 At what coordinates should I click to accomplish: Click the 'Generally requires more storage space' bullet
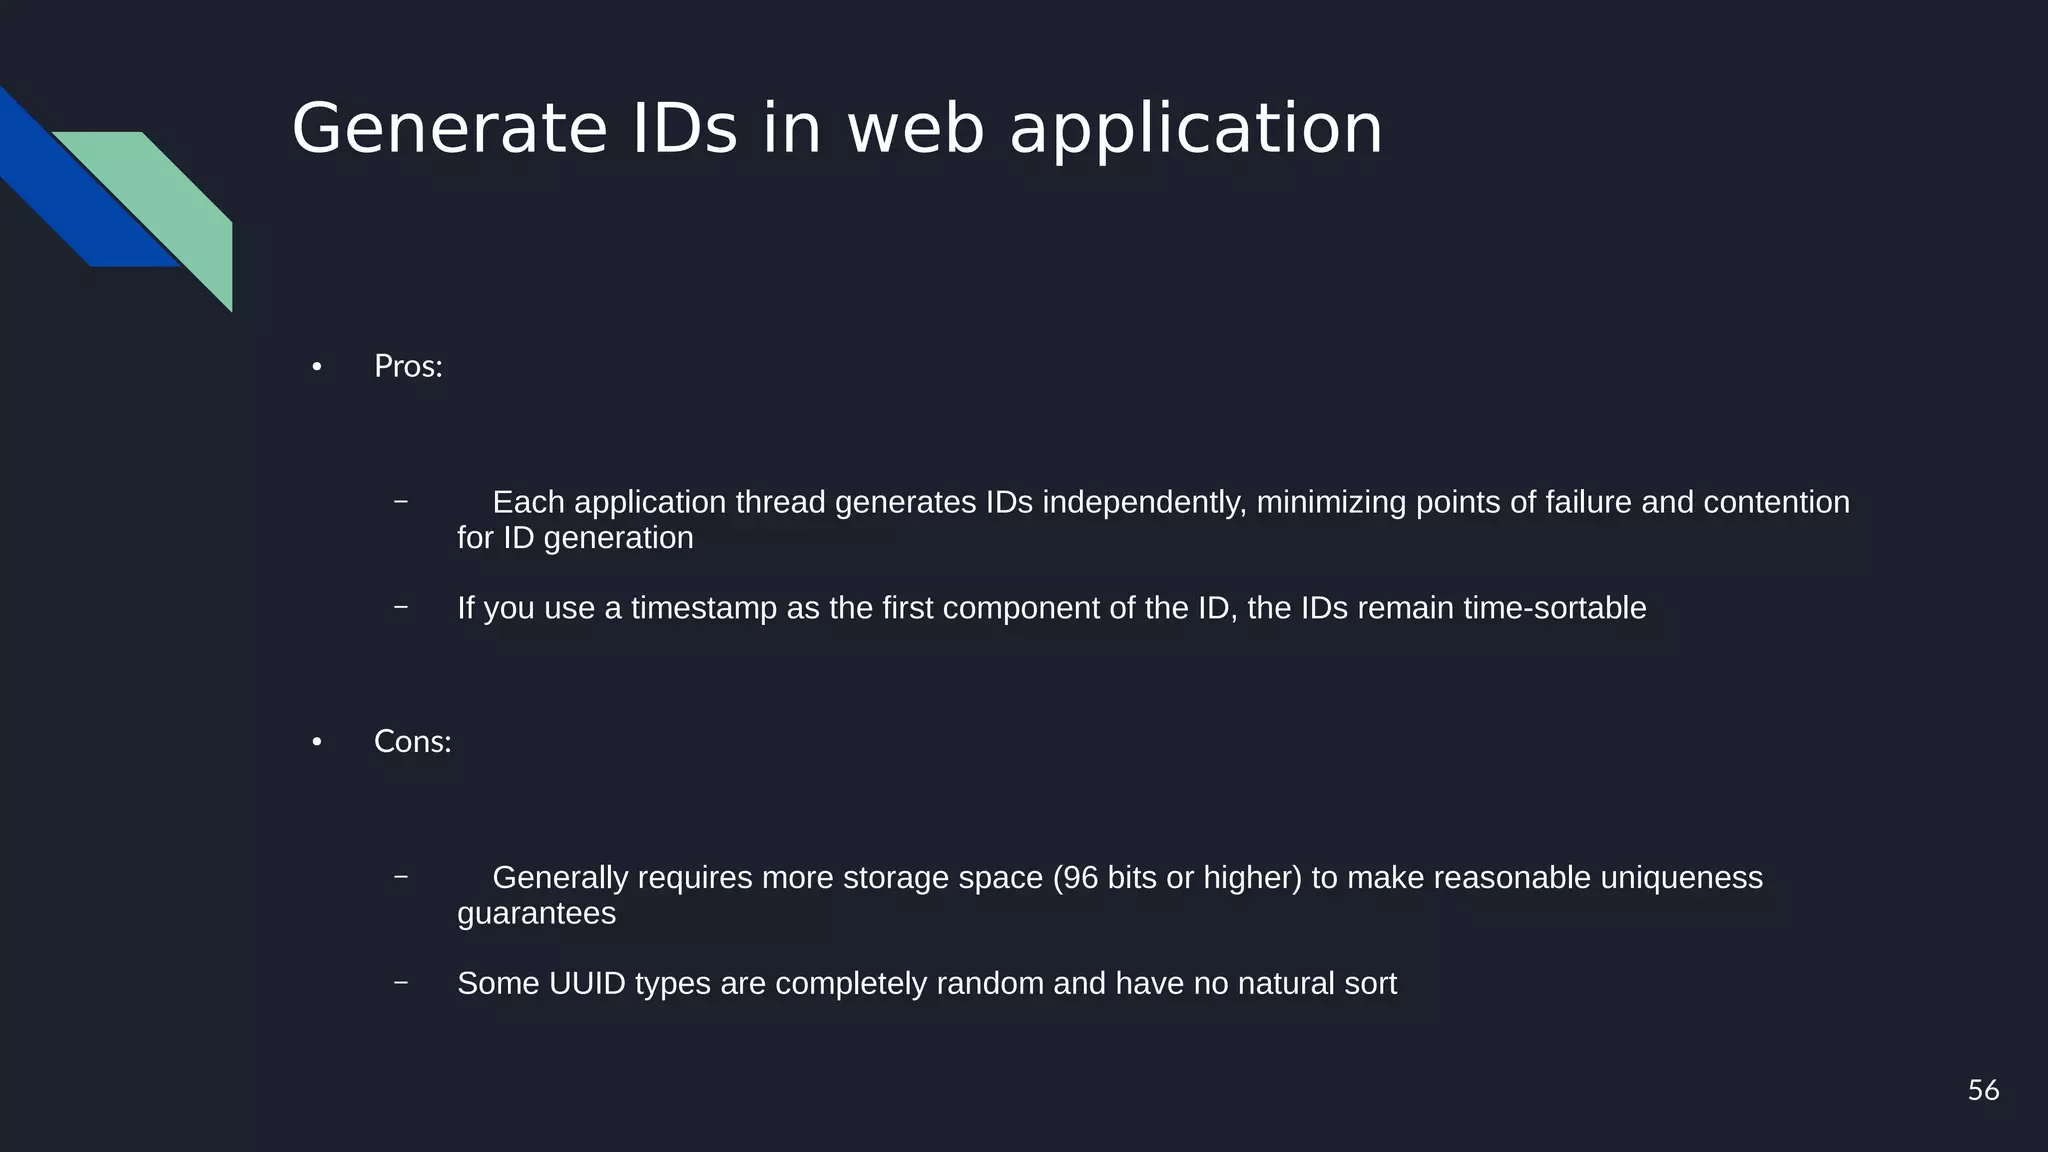(x=1110, y=895)
